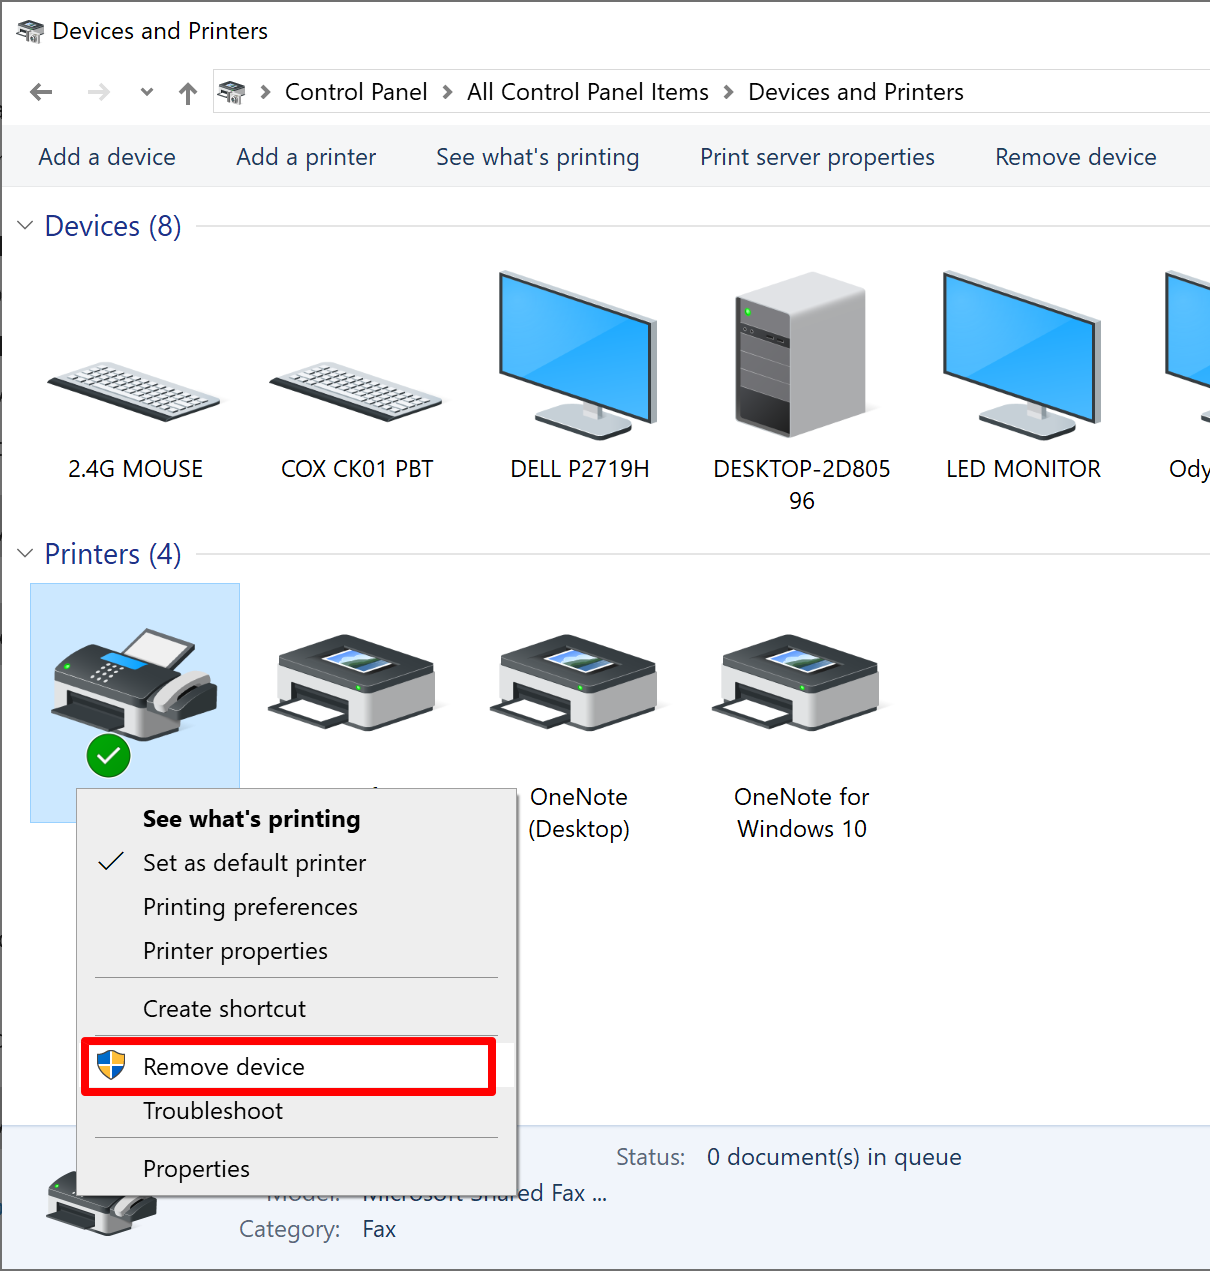Click the Printers (4) group header text

click(x=113, y=554)
